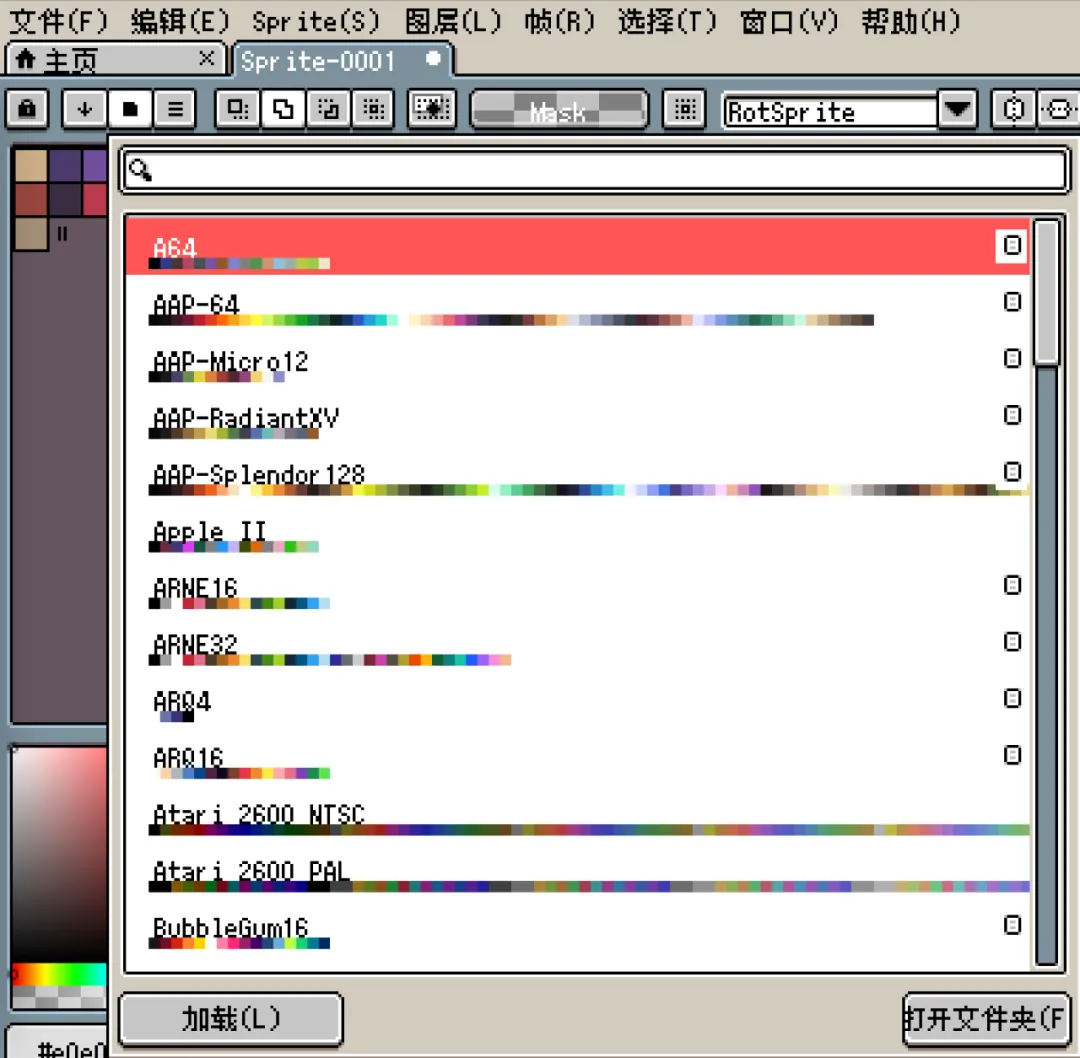The width and height of the screenshot is (1080, 1058).
Task: Select the filled square selection mode
Action: pos(129,109)
